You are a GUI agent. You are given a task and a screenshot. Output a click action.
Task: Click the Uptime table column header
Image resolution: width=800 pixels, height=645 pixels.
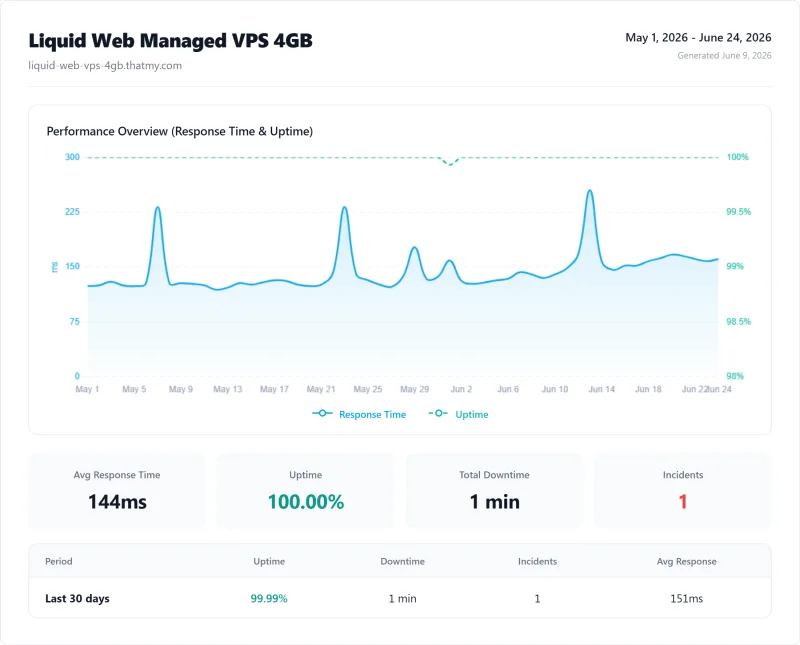click(269, 561)
